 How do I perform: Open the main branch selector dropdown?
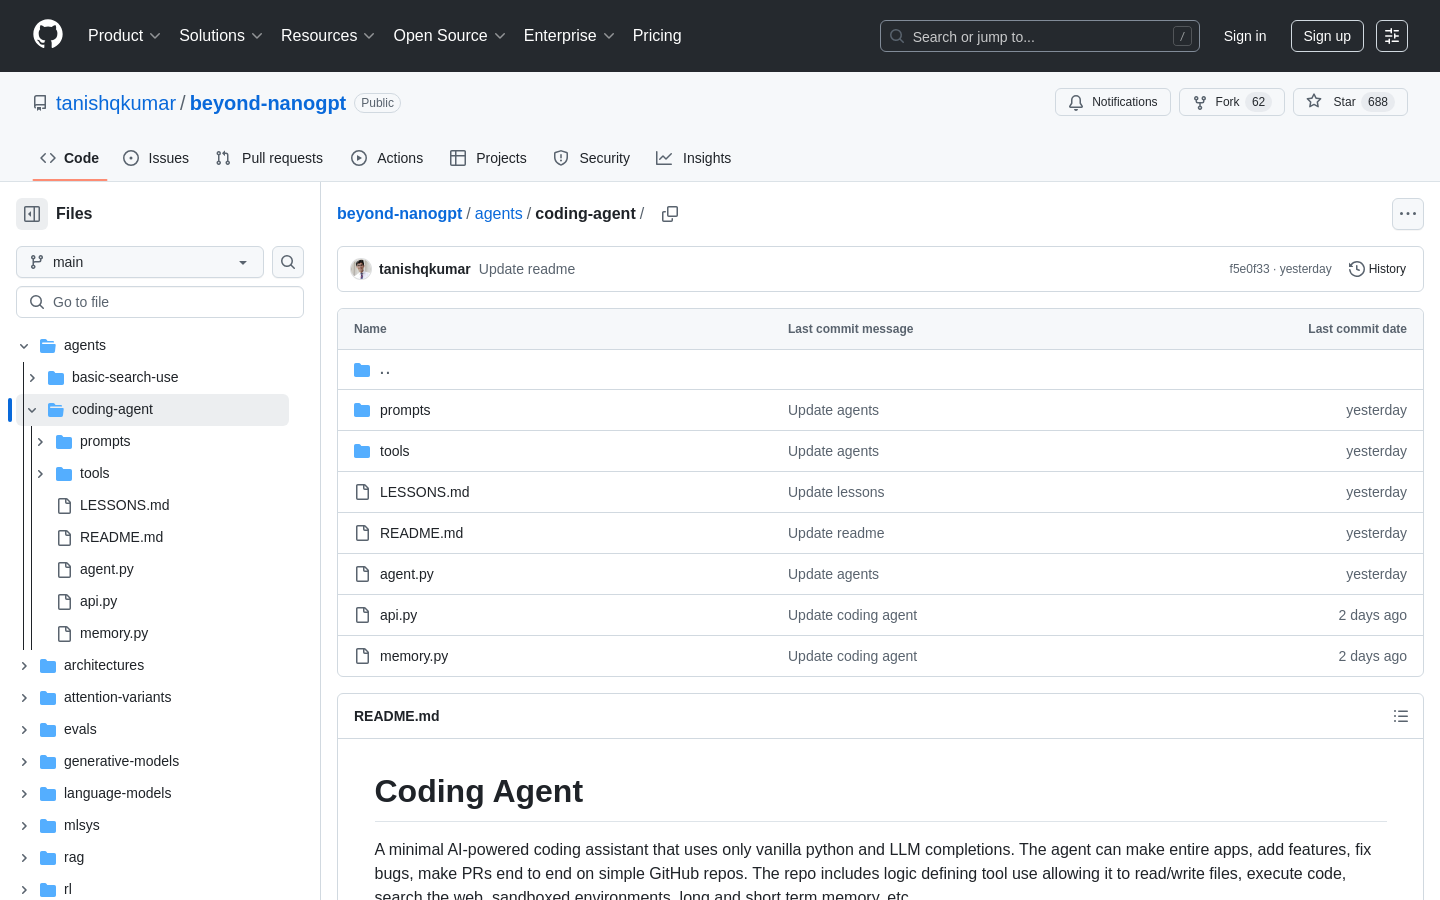(140, 262)
